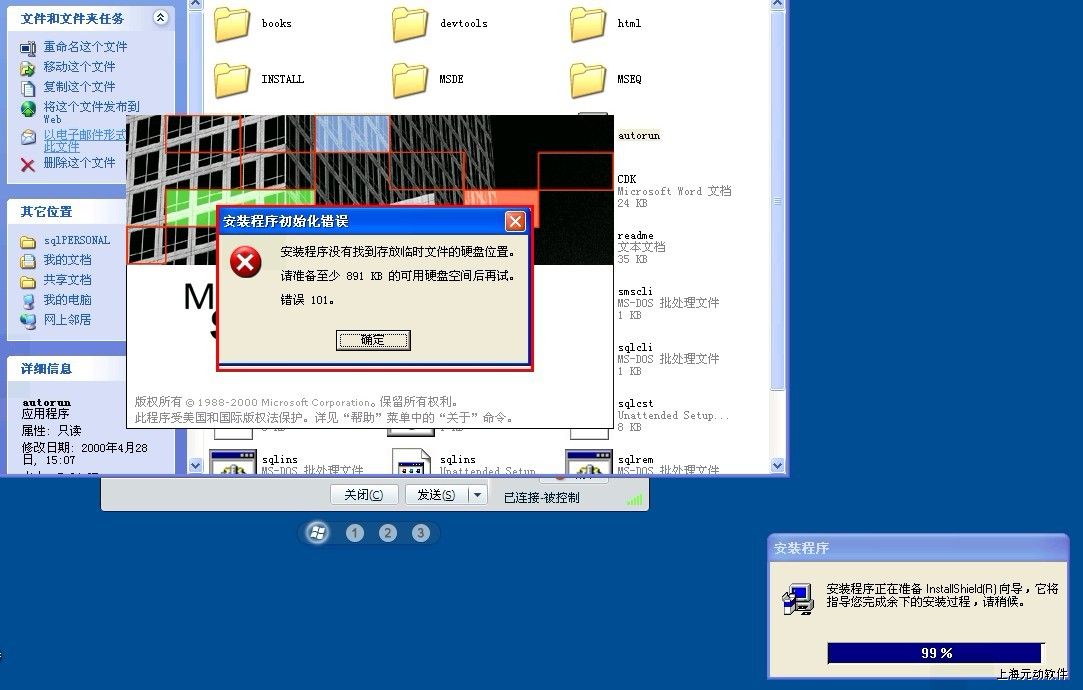
Task: Click 确定 in the error dialog
Action: coord(373,340)
